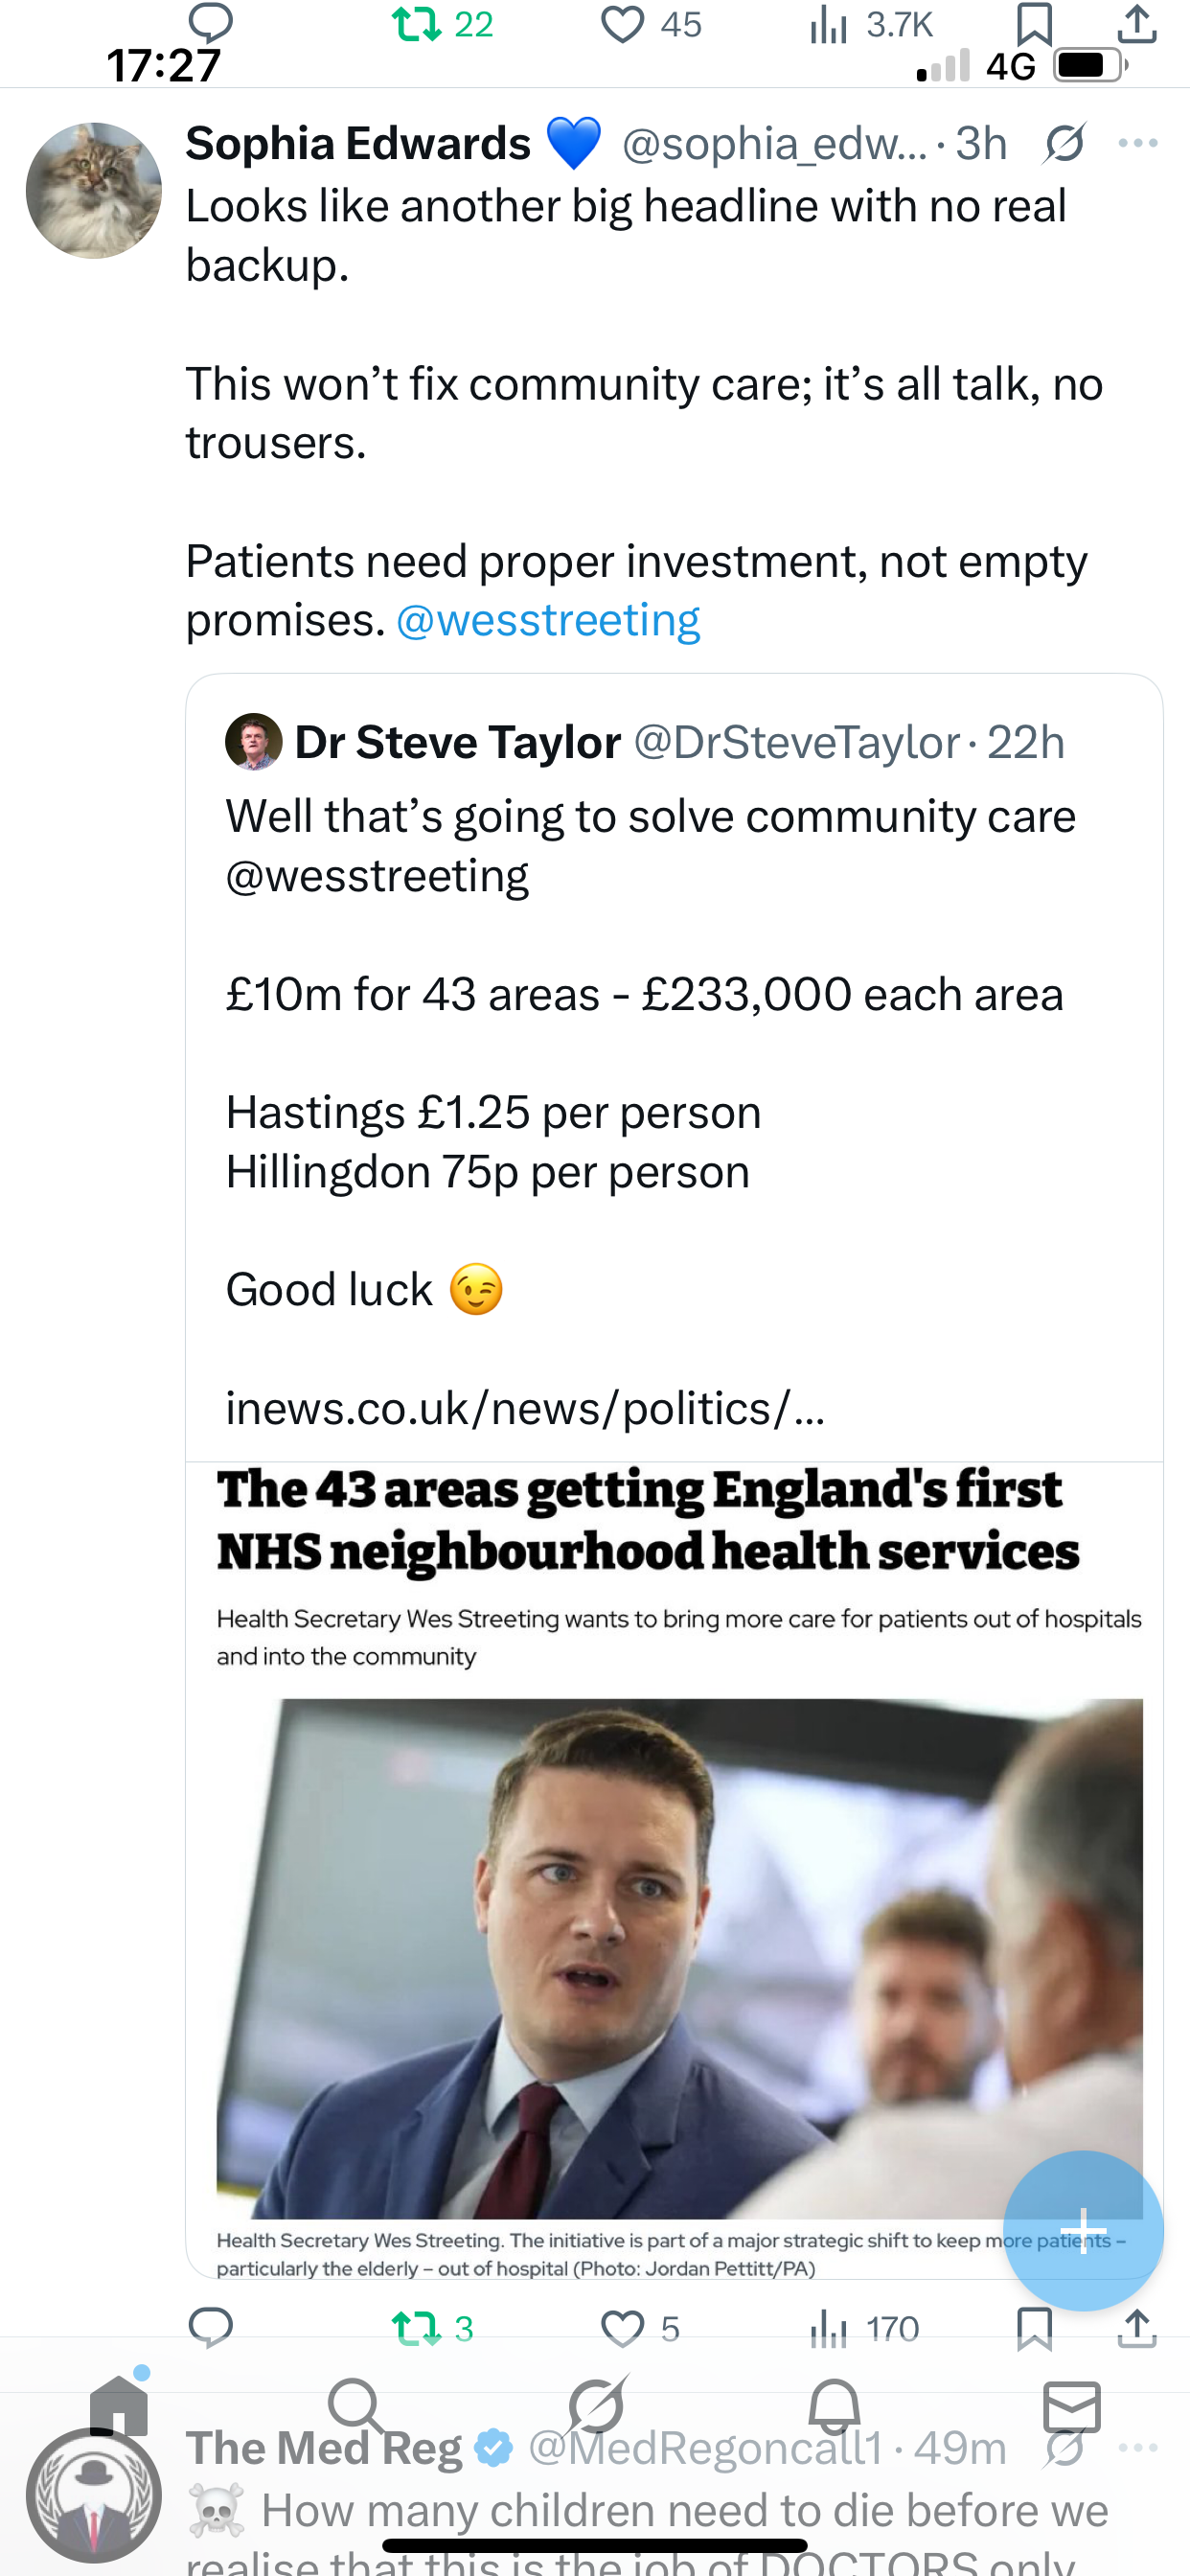The width and height of the screenshot is (1190, 2576).
Task: Reply to Sophia Edwards' post
Action: click(x=211, y=2328)
